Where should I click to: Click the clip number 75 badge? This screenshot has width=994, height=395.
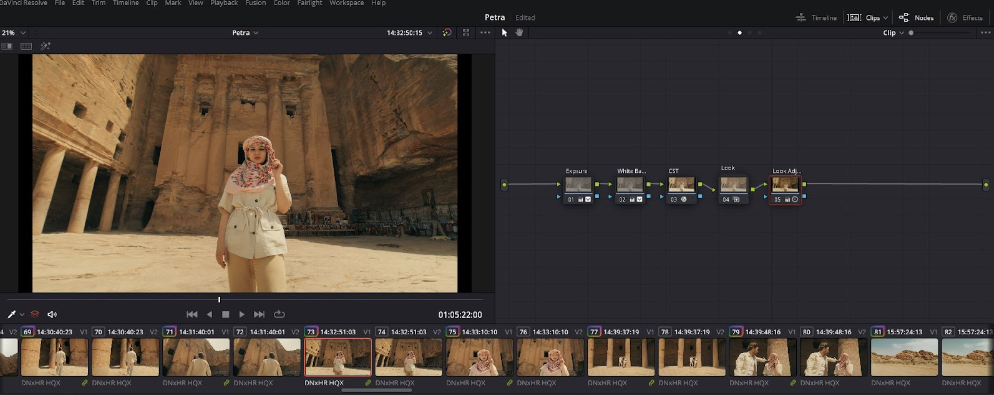click(x=452, y=332)
